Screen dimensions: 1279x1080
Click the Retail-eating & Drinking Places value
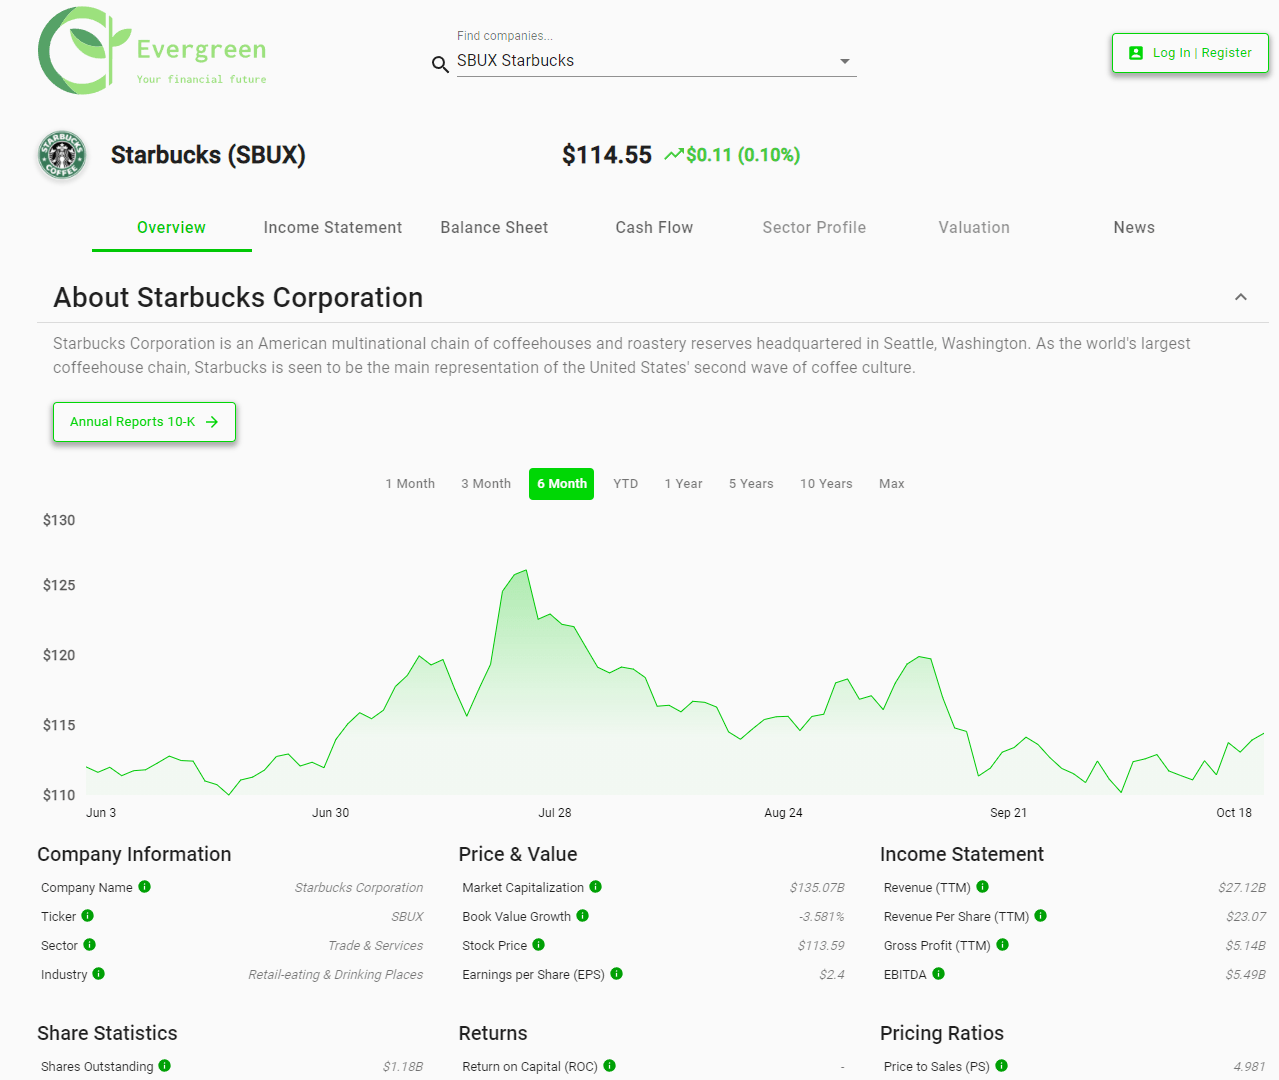[336, 975]
